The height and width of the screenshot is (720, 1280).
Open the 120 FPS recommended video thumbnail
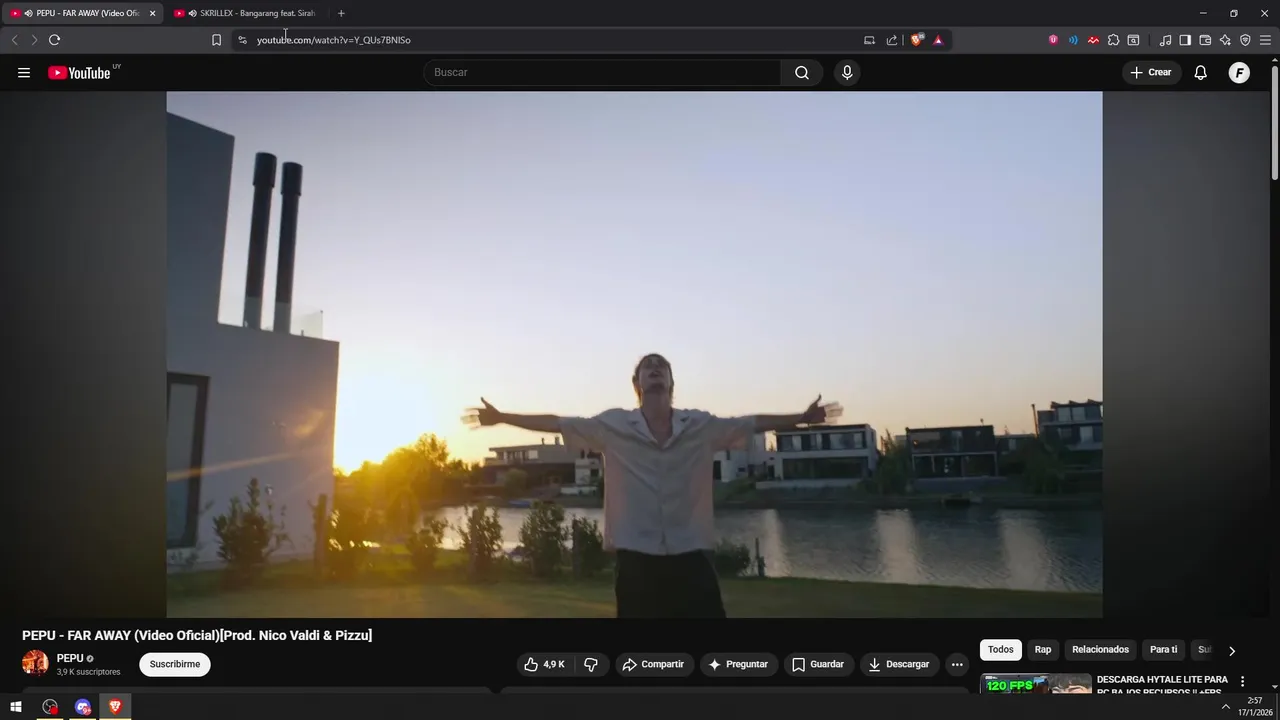point(1036,684)
